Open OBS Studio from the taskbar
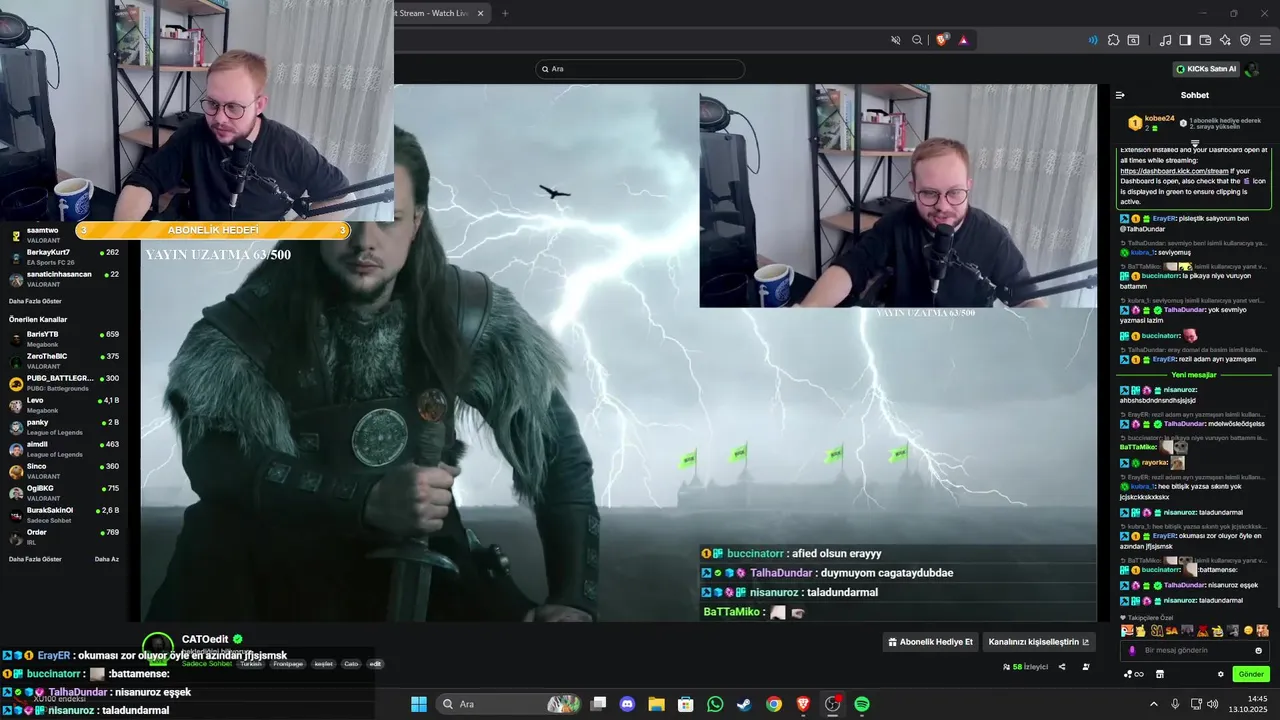The image size is (1280, 720). tap(832, 704)
